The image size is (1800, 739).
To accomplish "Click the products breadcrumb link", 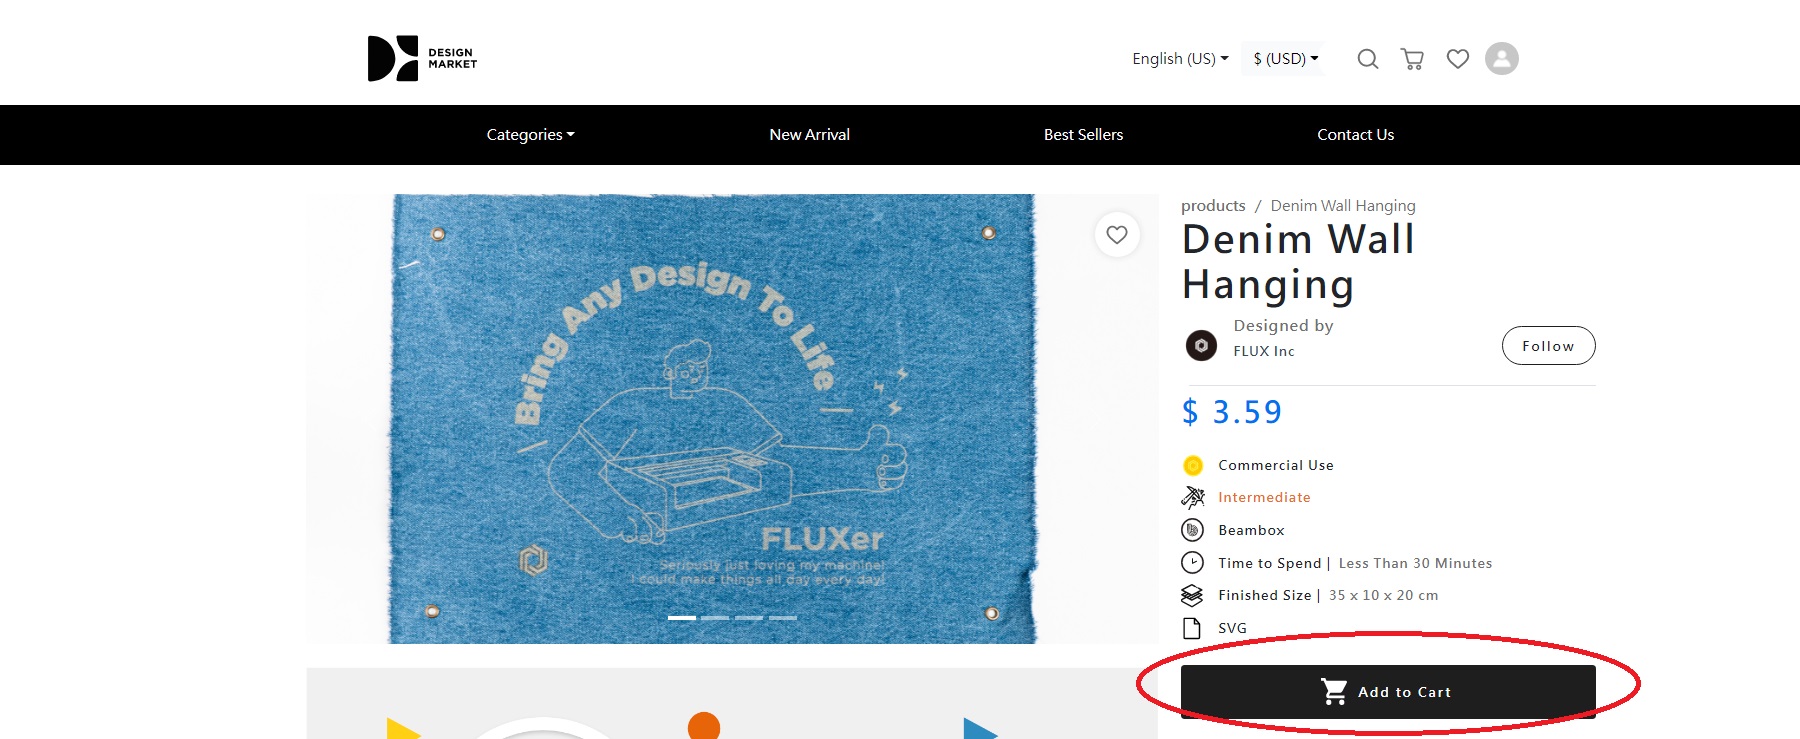I will click(1212, 206).
